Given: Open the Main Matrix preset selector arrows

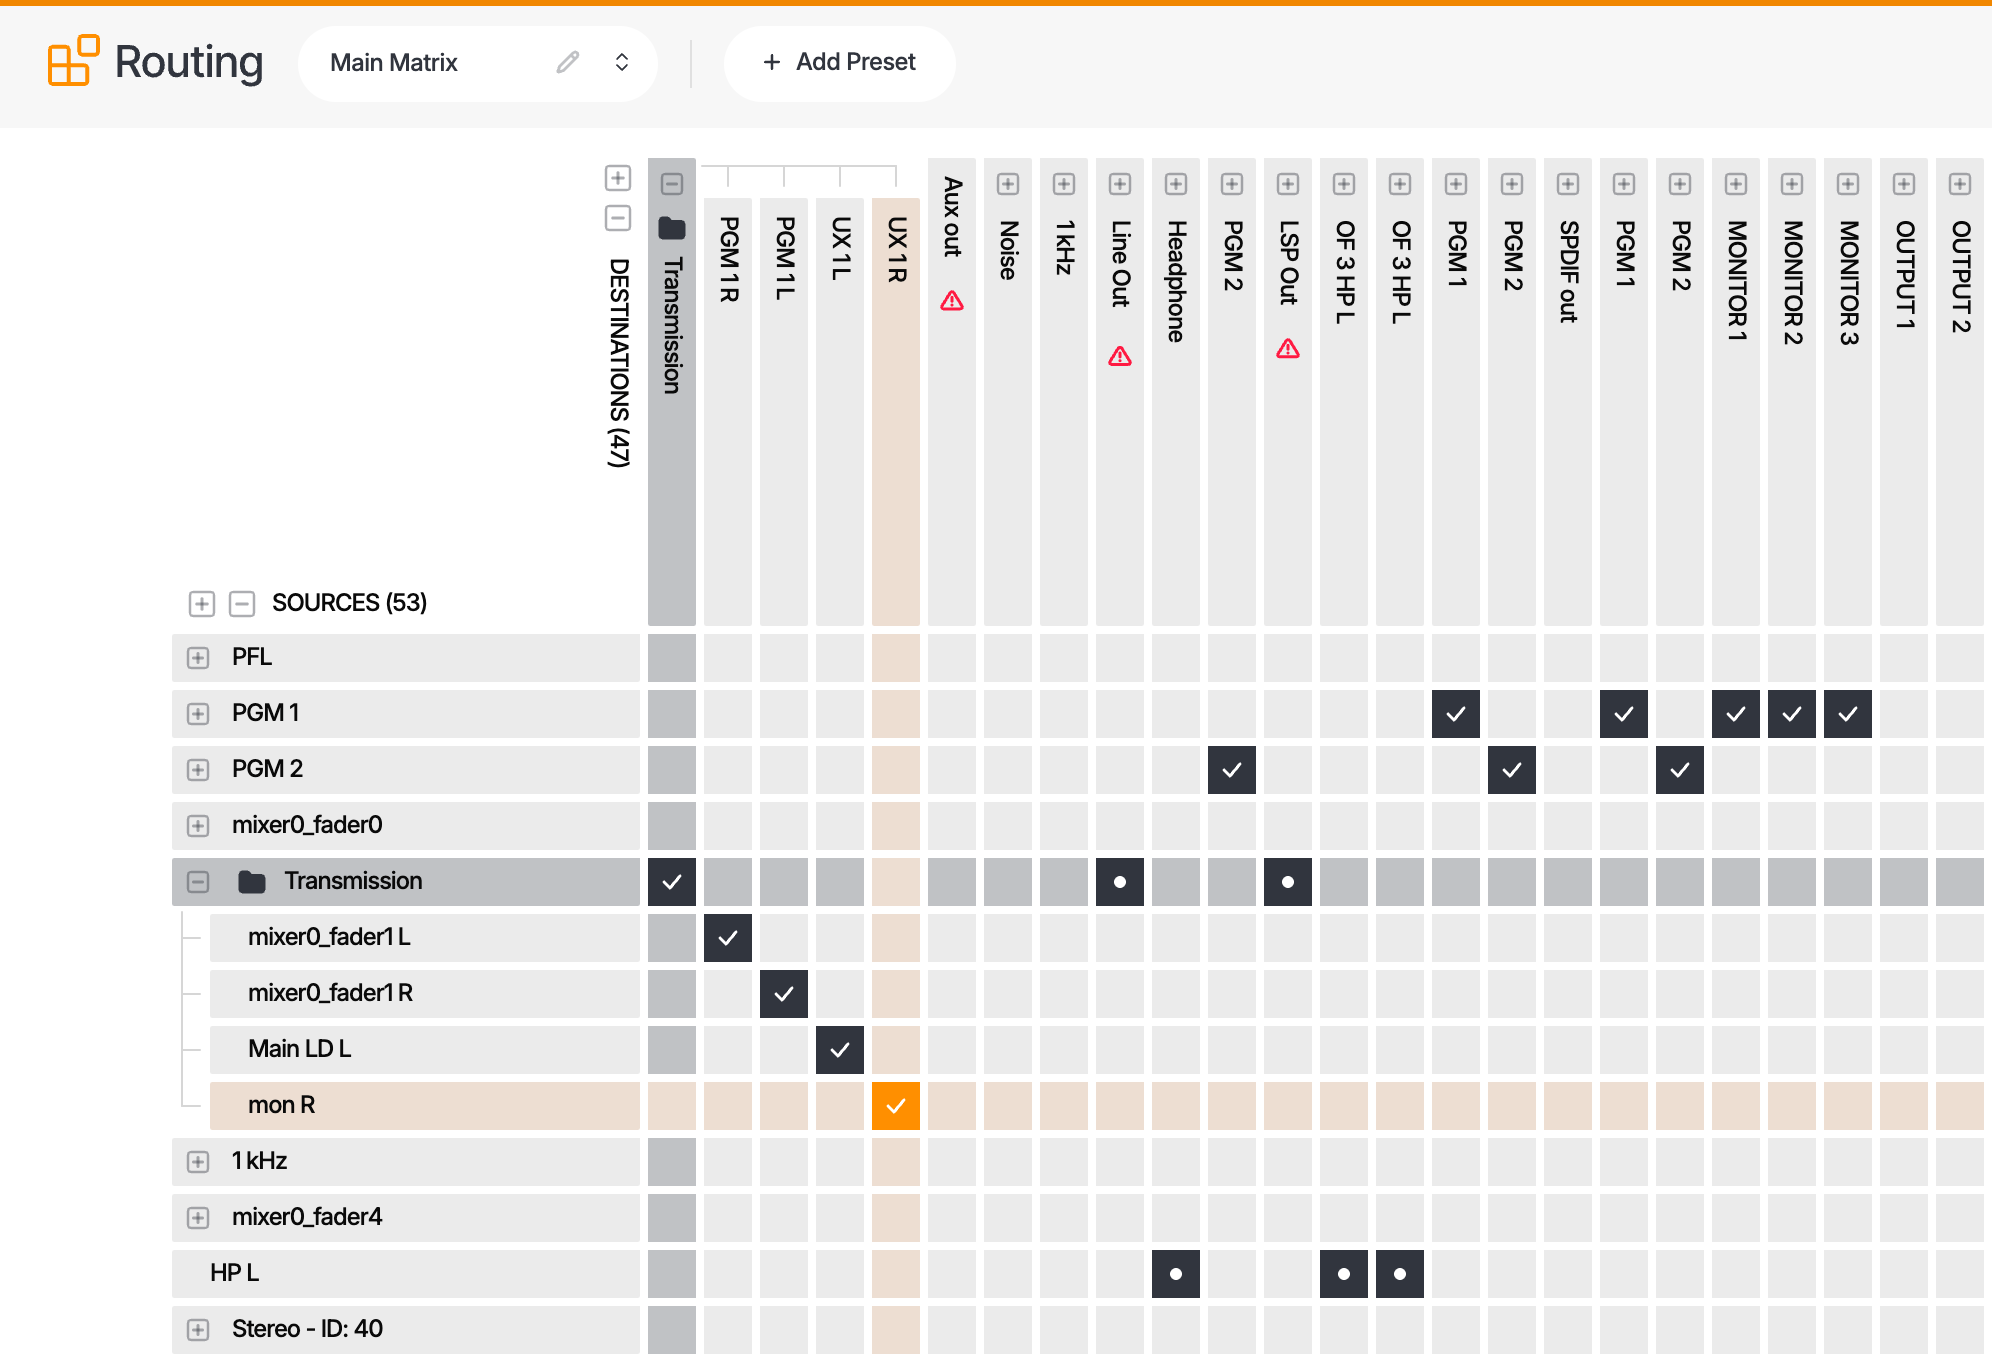Looking at the screenshot, I should click(x=622, y=62).
